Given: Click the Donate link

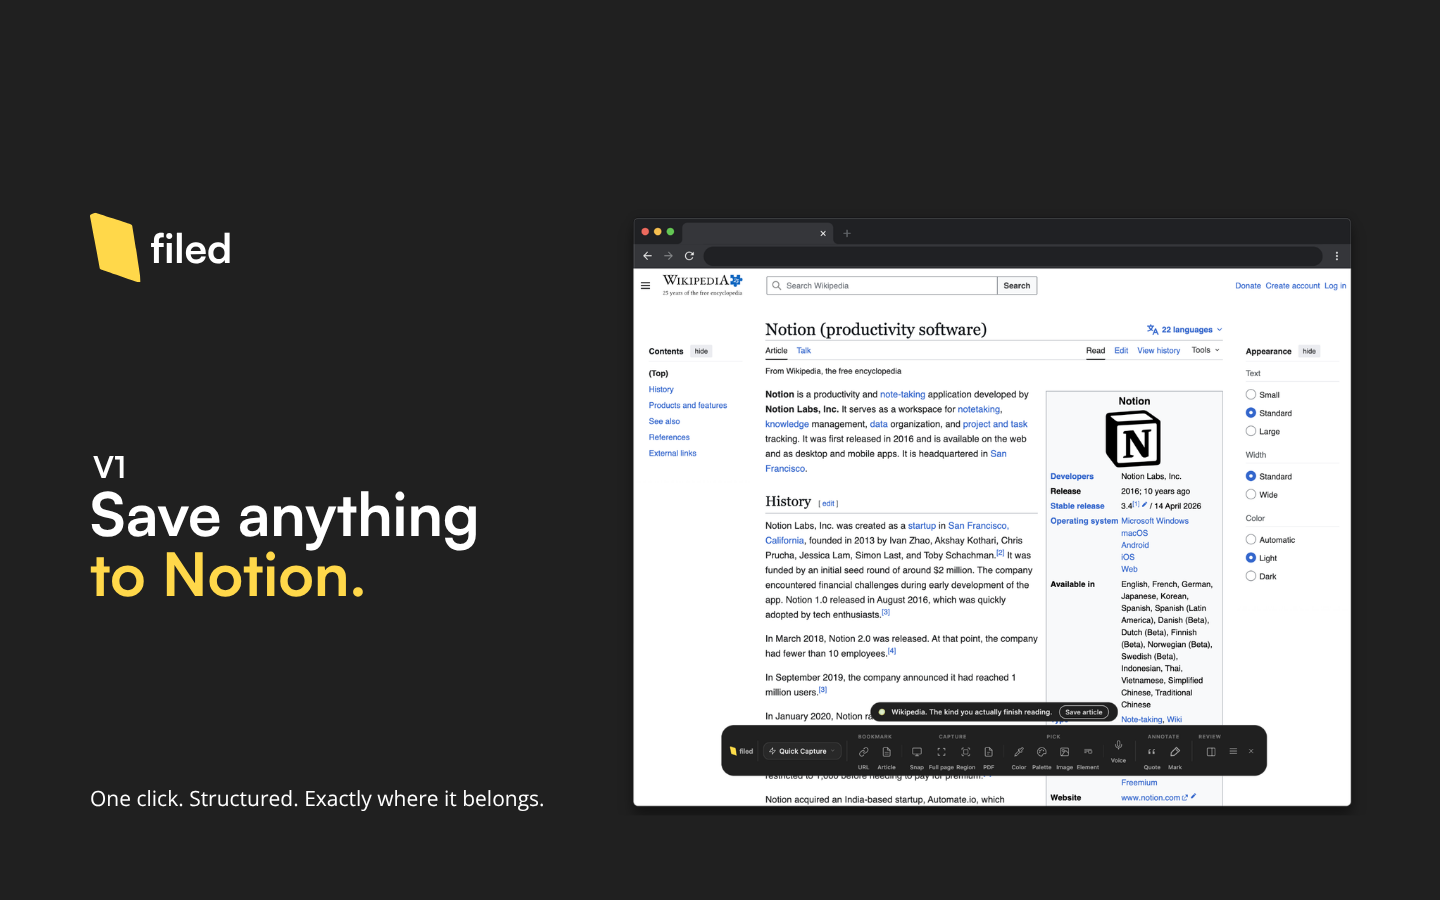Looking at the screenshot, I should (x=1248, y=286).
